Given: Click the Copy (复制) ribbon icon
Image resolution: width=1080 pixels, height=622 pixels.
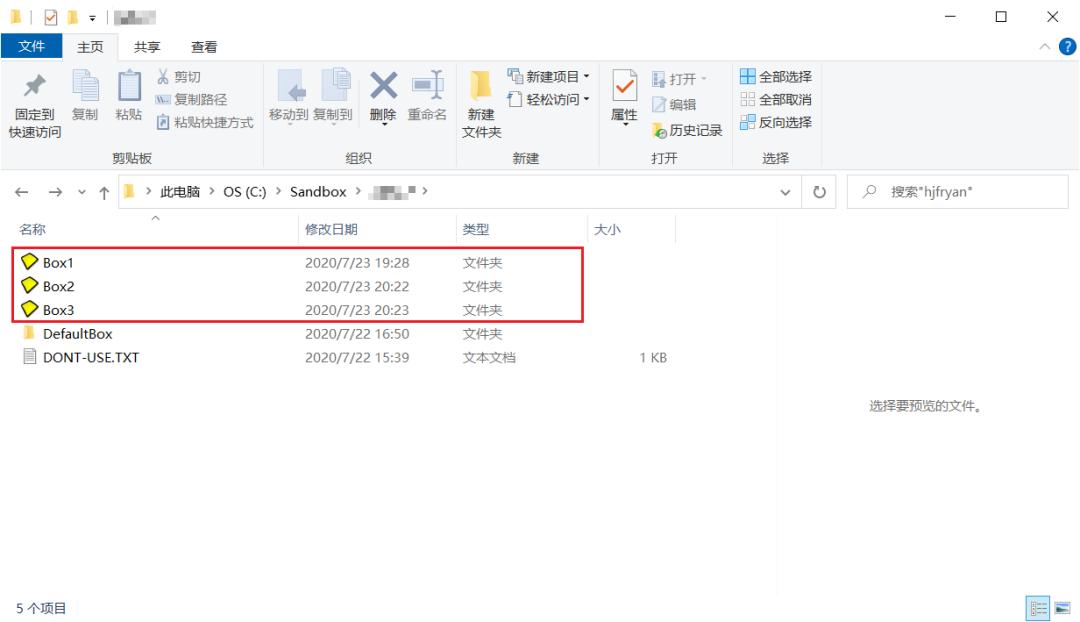Looking at the screenshot, I should pyautogui.click(x=85, y=87).
